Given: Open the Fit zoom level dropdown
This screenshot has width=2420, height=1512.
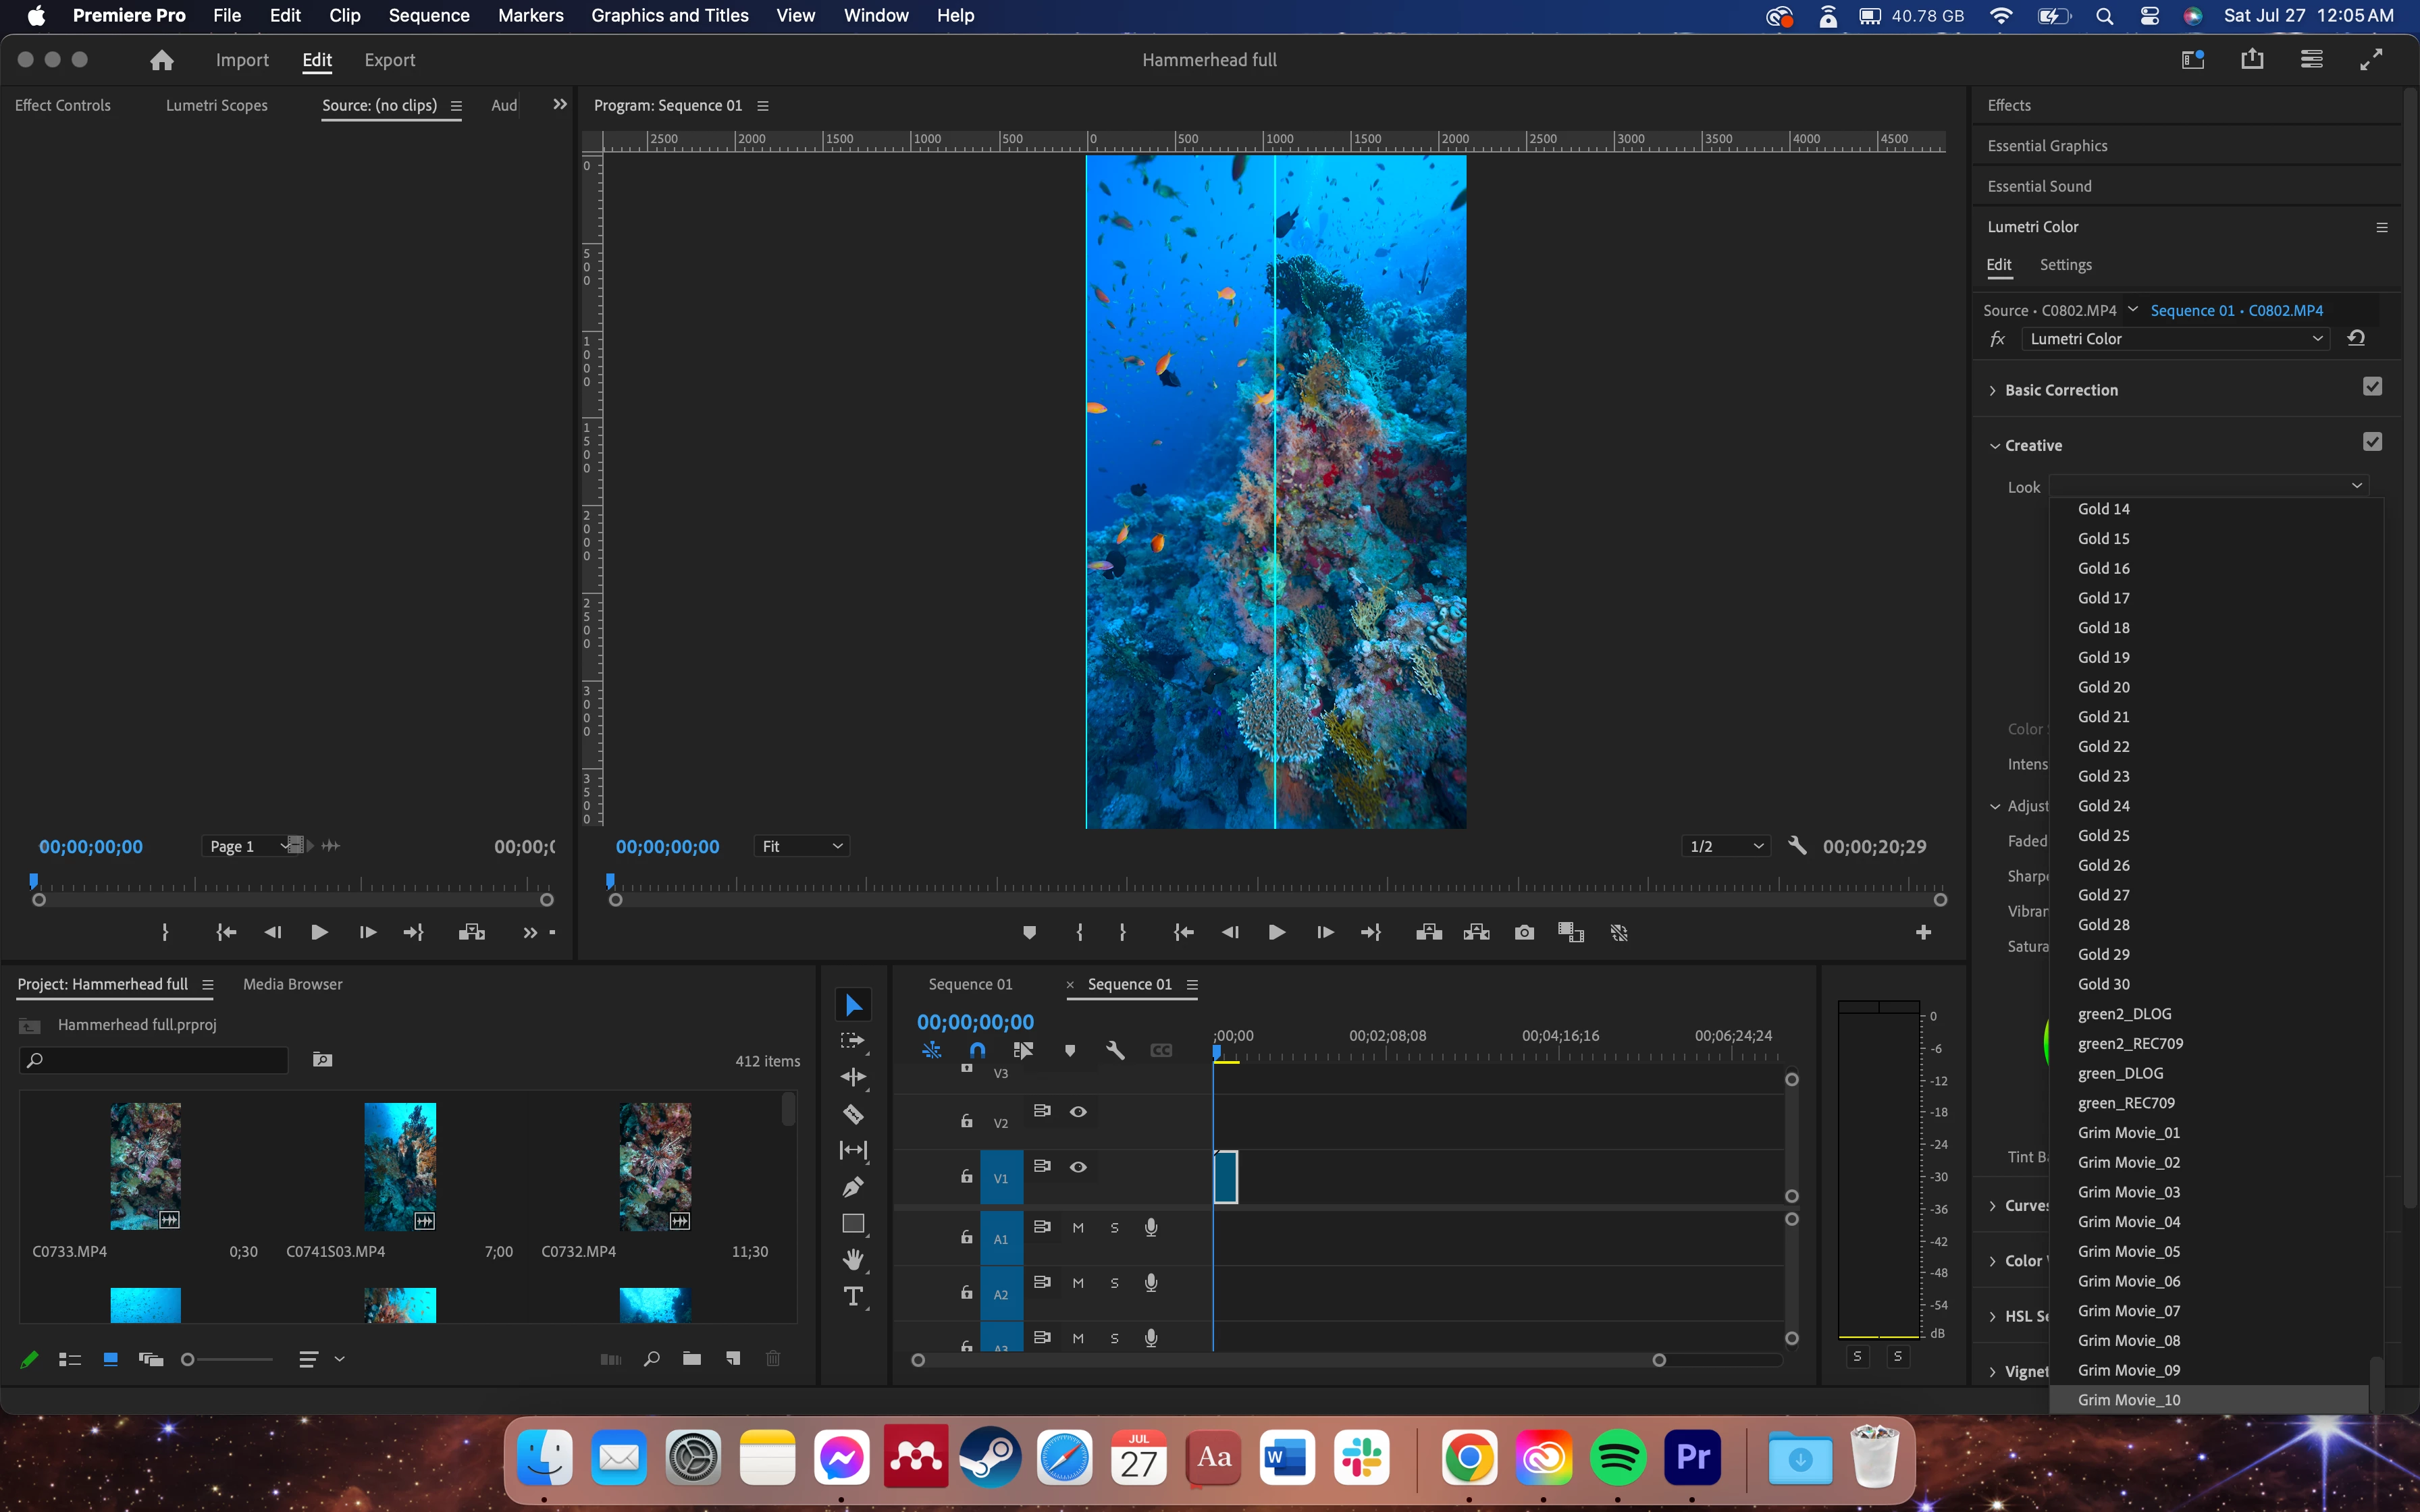Looking at the screenshot, I should tap(801, 846).
